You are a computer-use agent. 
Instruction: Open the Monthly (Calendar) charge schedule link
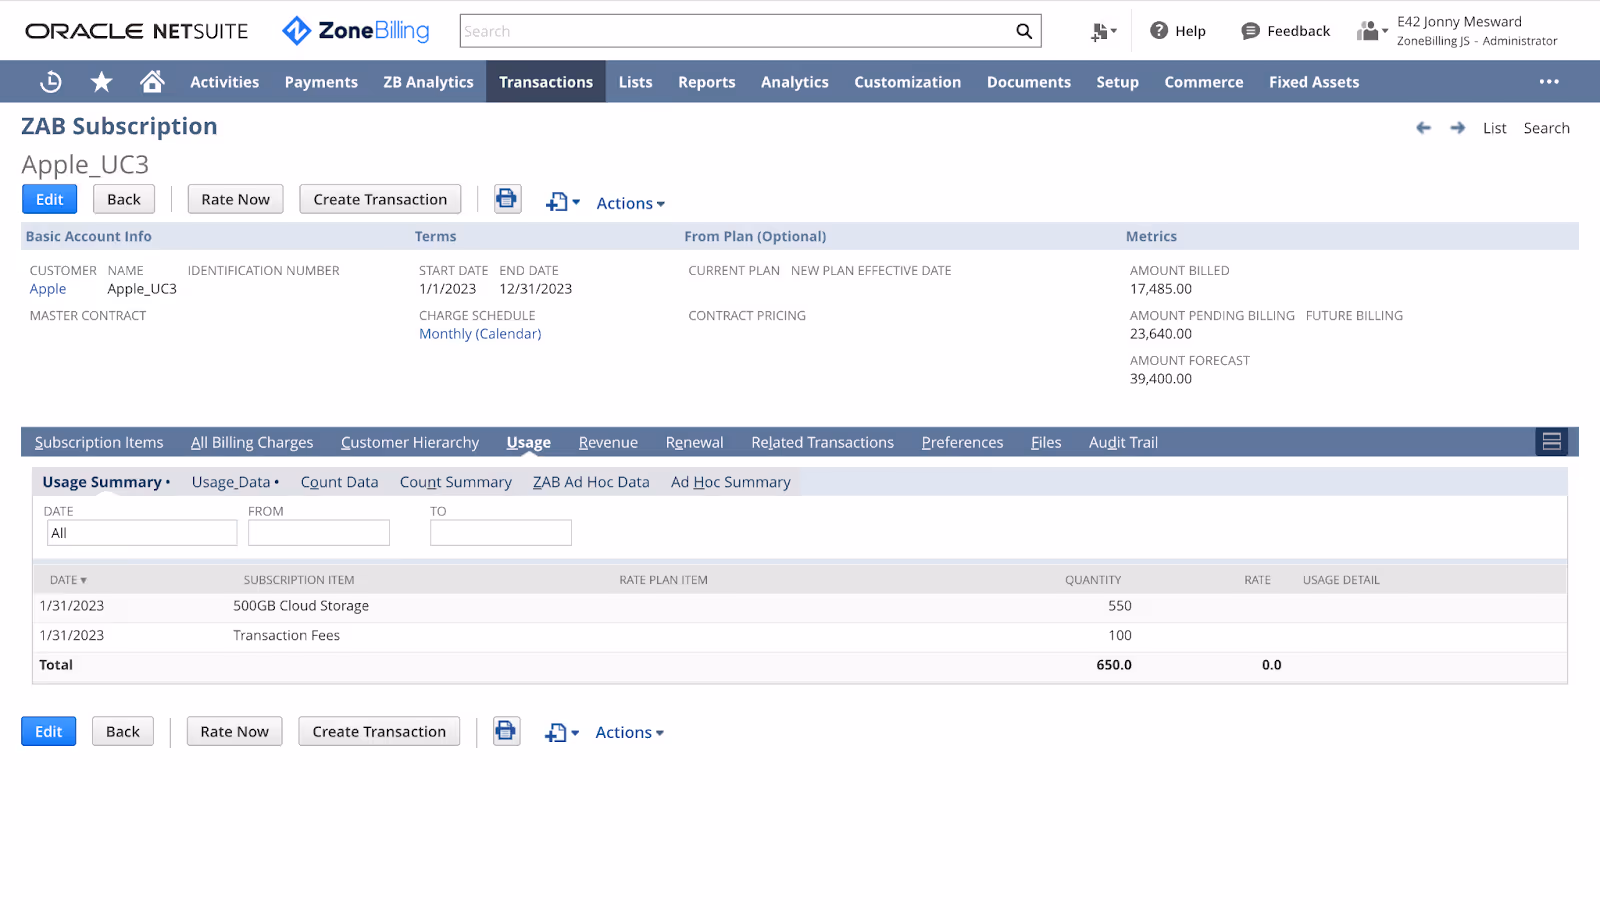(x=480, y=334)
